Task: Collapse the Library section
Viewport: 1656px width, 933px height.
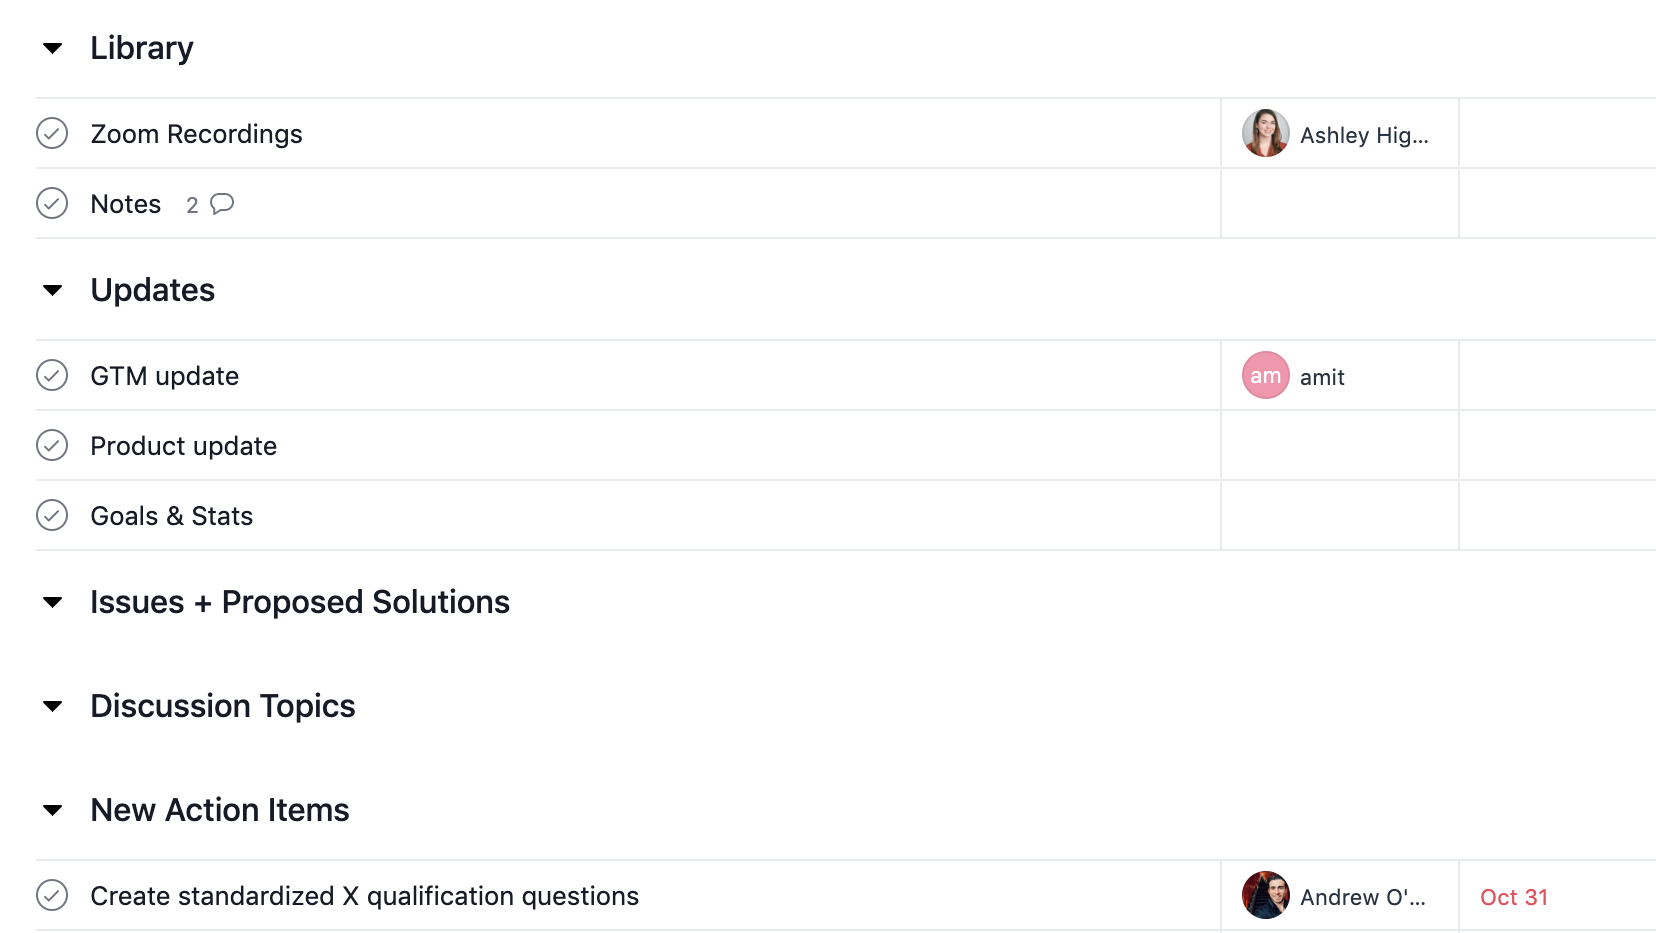Action: pyautogui.click(x=53, y=48)
